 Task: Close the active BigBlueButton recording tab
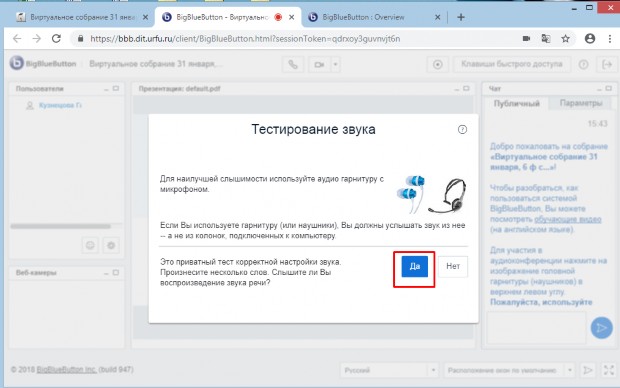[x=291, y=17]
